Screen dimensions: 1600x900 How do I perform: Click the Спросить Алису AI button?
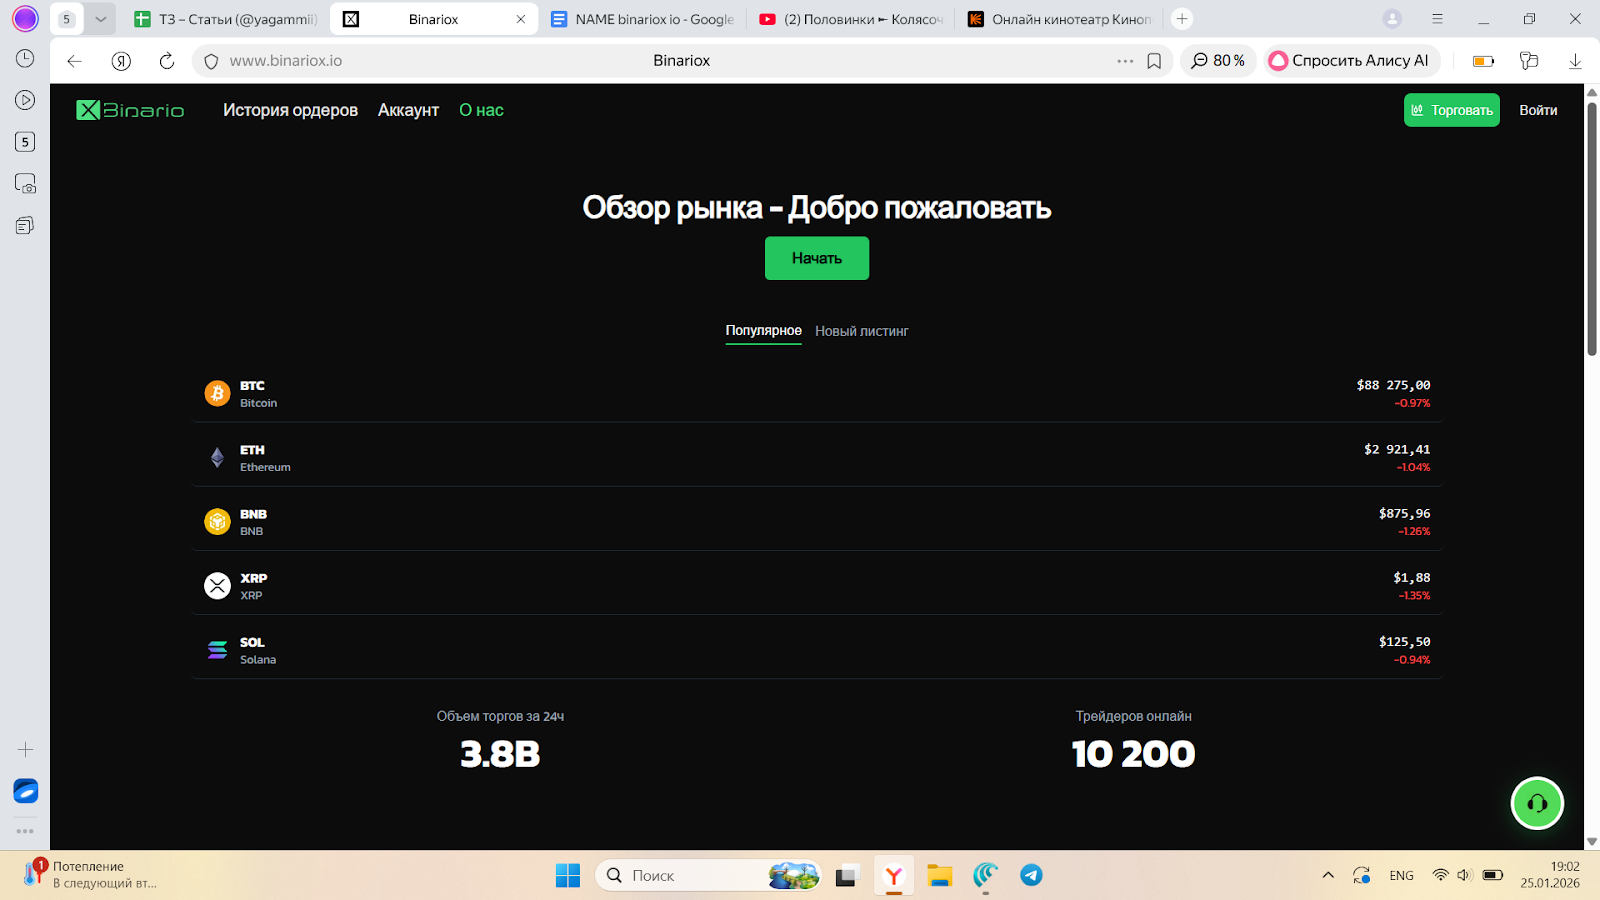(1350, 61)
